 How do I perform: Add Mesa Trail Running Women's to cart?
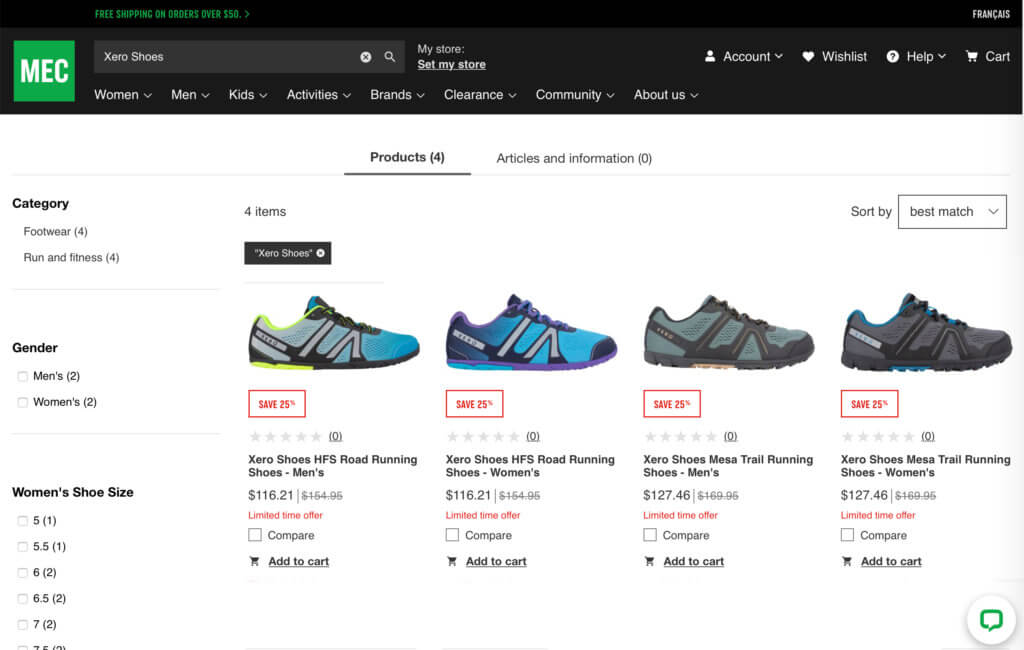coord(891,561)
